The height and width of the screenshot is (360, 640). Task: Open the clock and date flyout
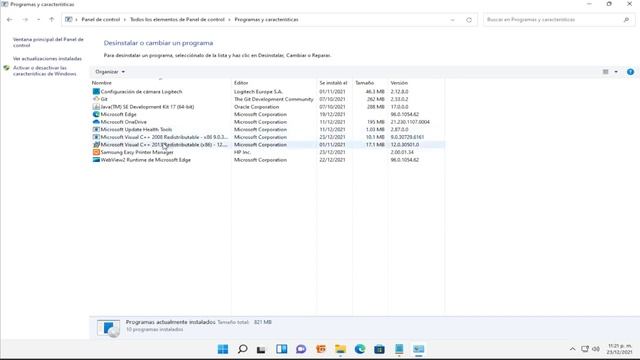(x=620, y=349)
